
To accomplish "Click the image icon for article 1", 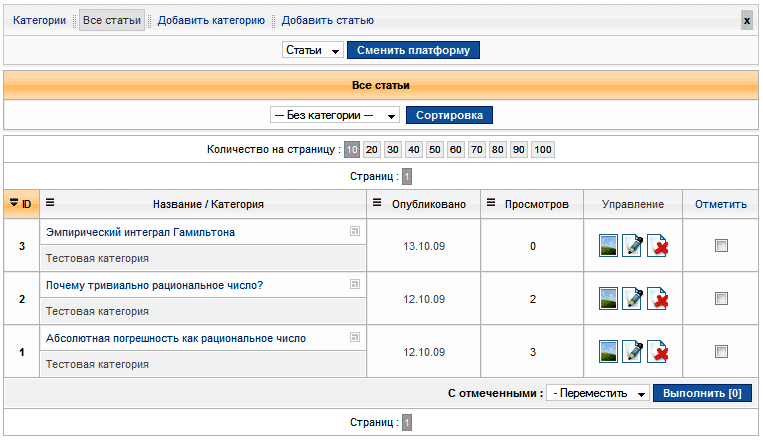I will click(x=607, y=351).
